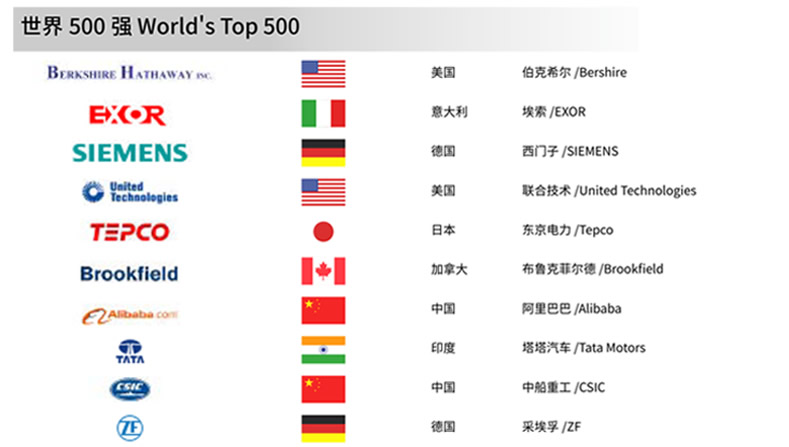Click US flag in United Technologies row
The height and width of the screenshot is (447, 789).
(x=323, y=192)
